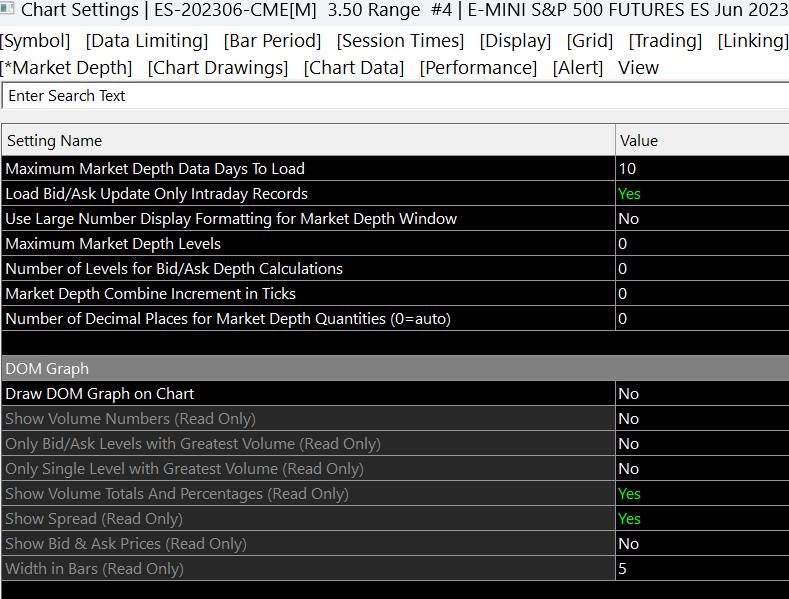Edit Number of Levels for Bid/Ask Depth value
Screen dimensions: 789x599
tap(702, 269)
